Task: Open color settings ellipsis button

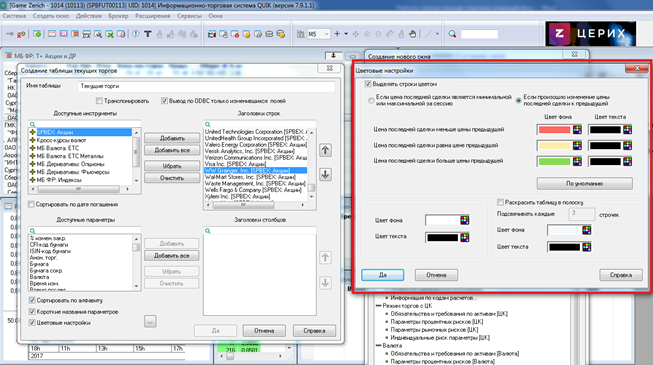Action: click(x=150, y=322)
